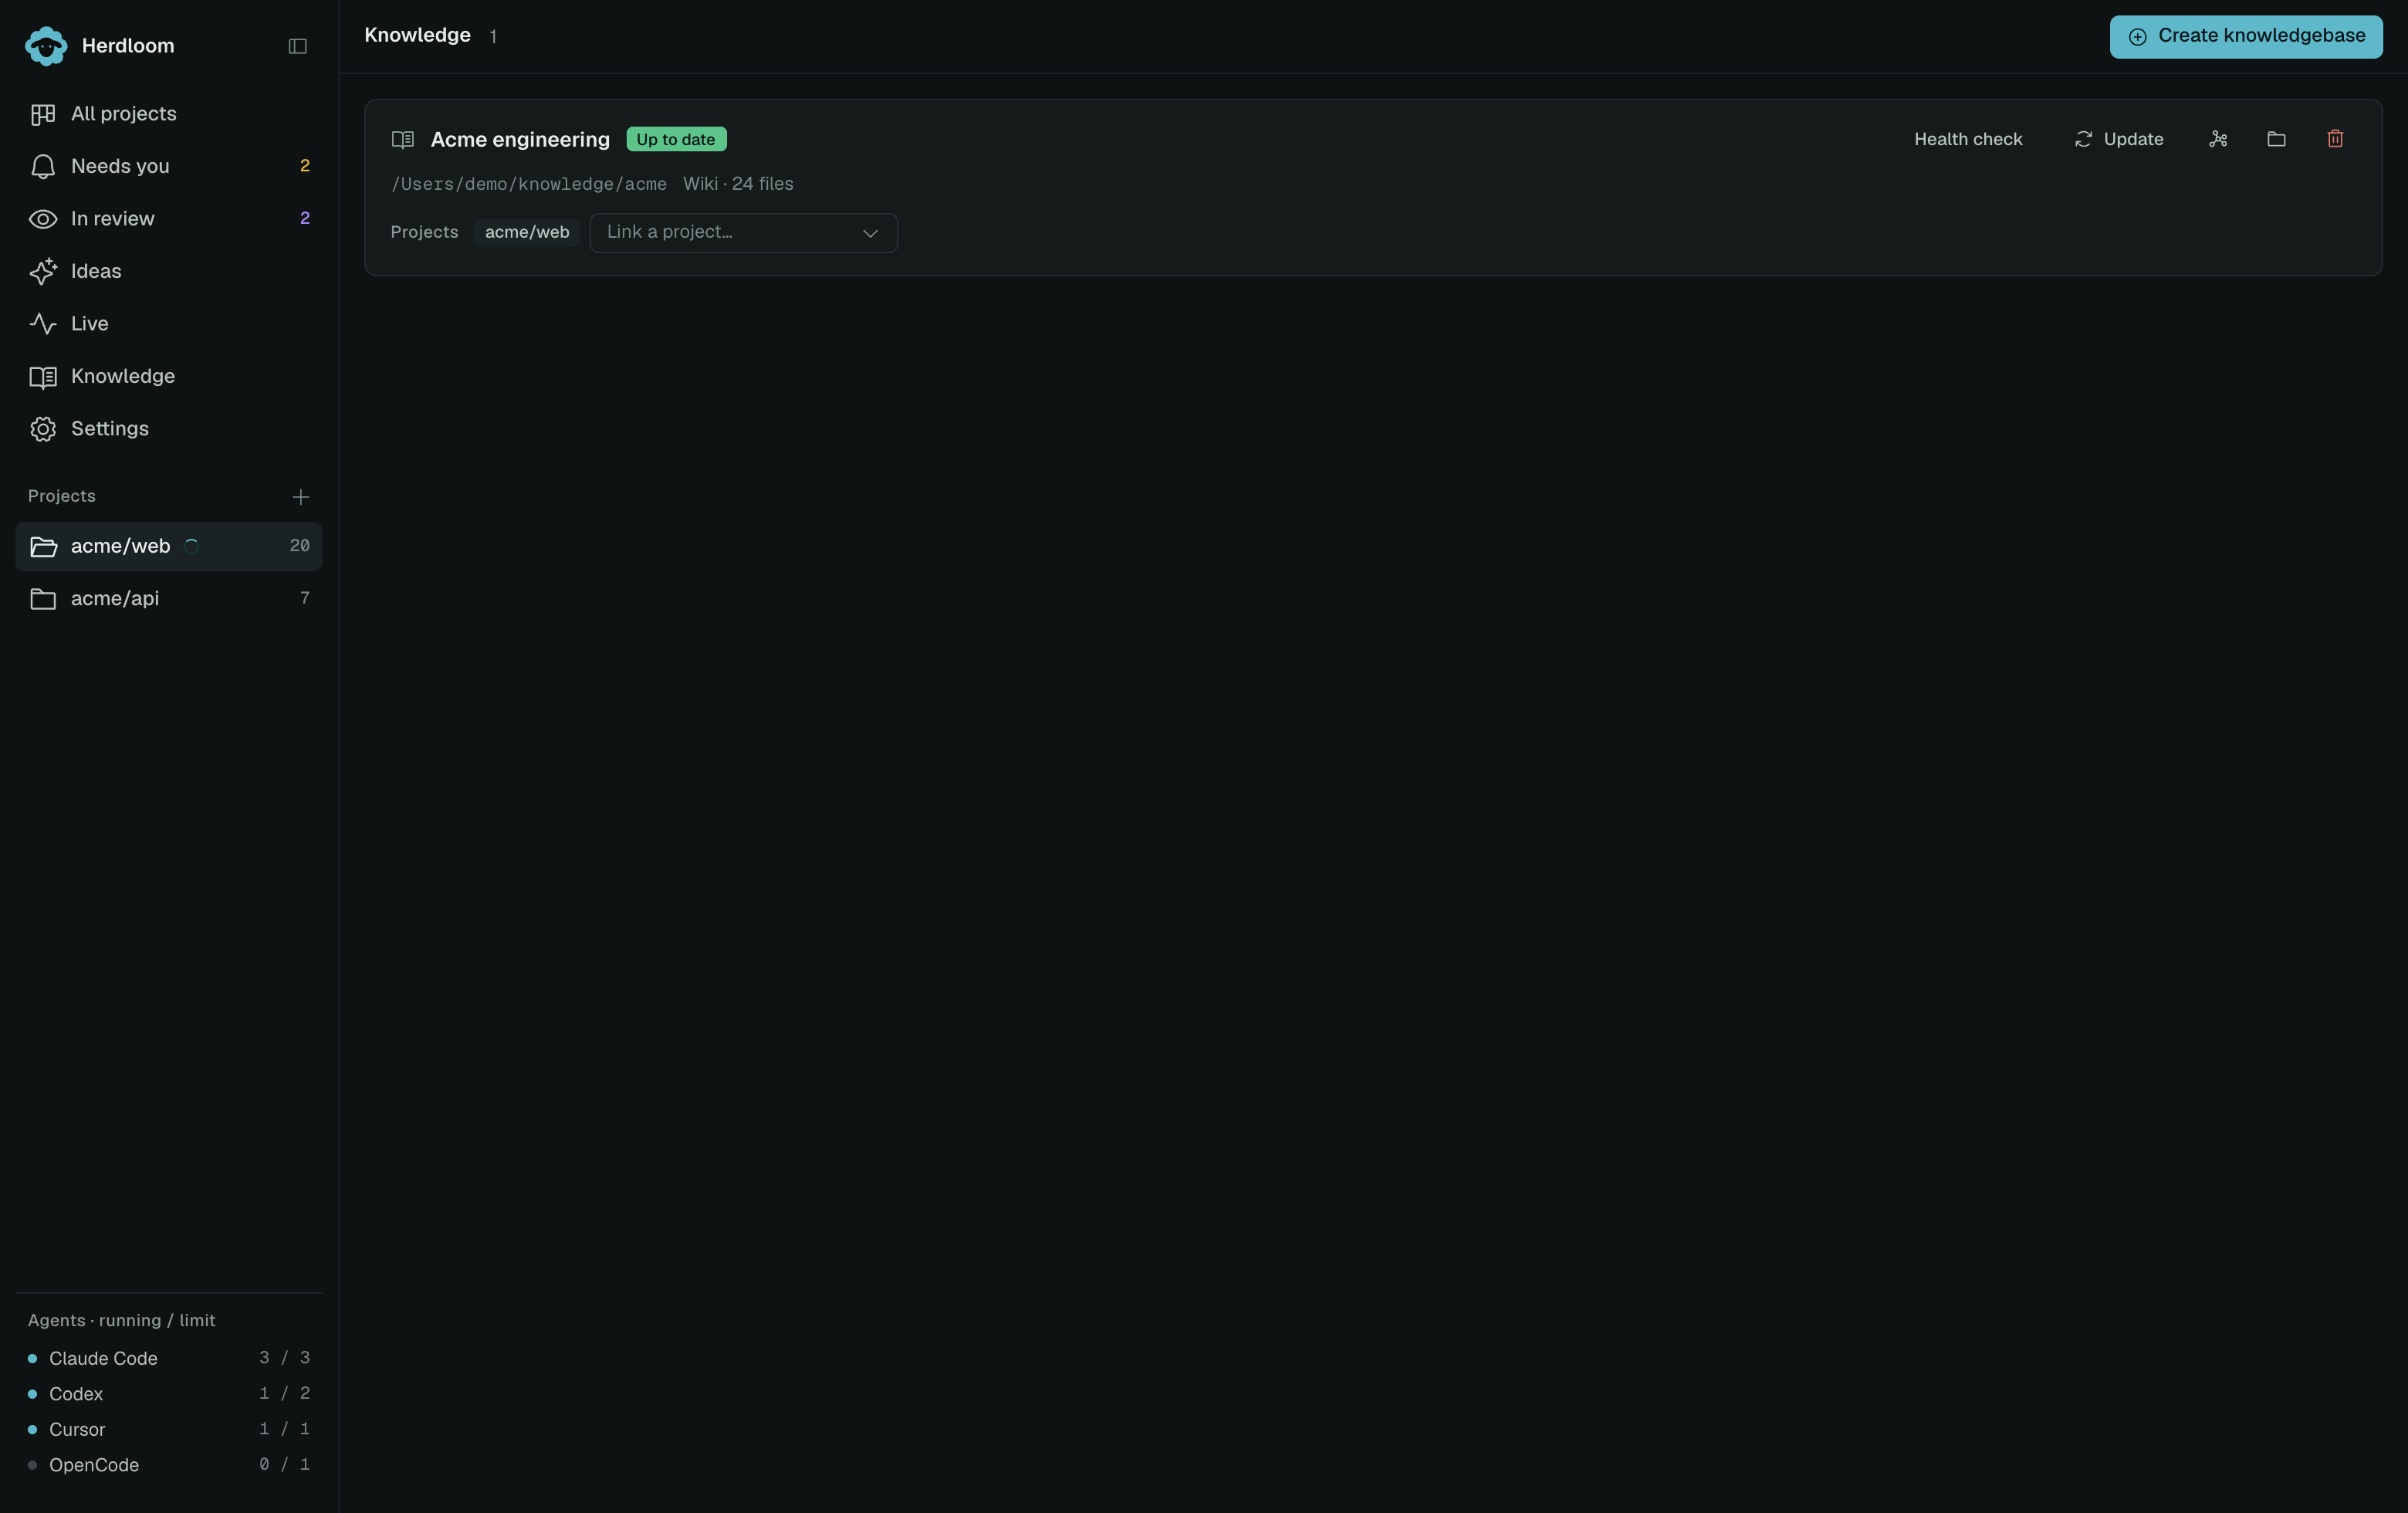Click the Knowledge book icon in sidebar
The width and height of the screenshot is (2408, 1513).
click(43, 377)
